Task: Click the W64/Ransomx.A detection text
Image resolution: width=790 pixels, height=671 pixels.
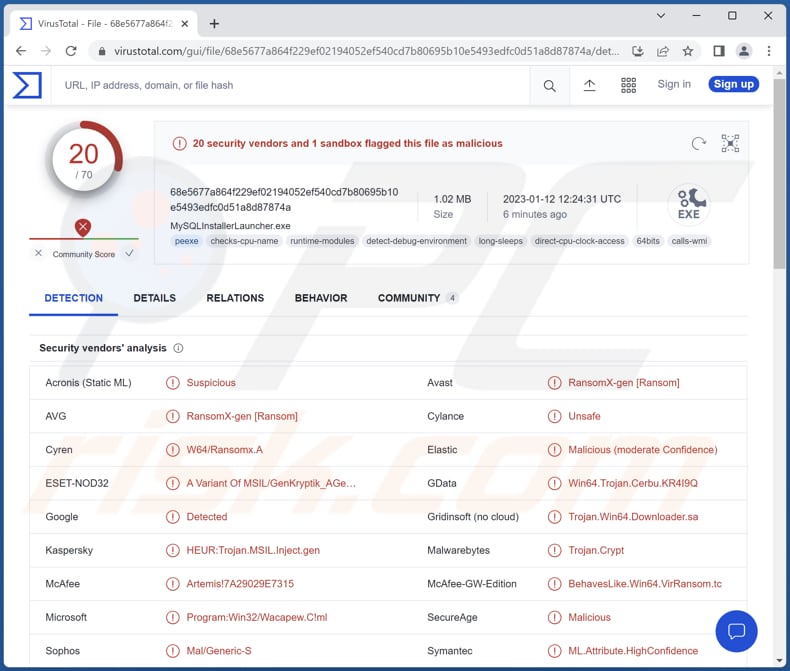Action: (x=225, y=450)
